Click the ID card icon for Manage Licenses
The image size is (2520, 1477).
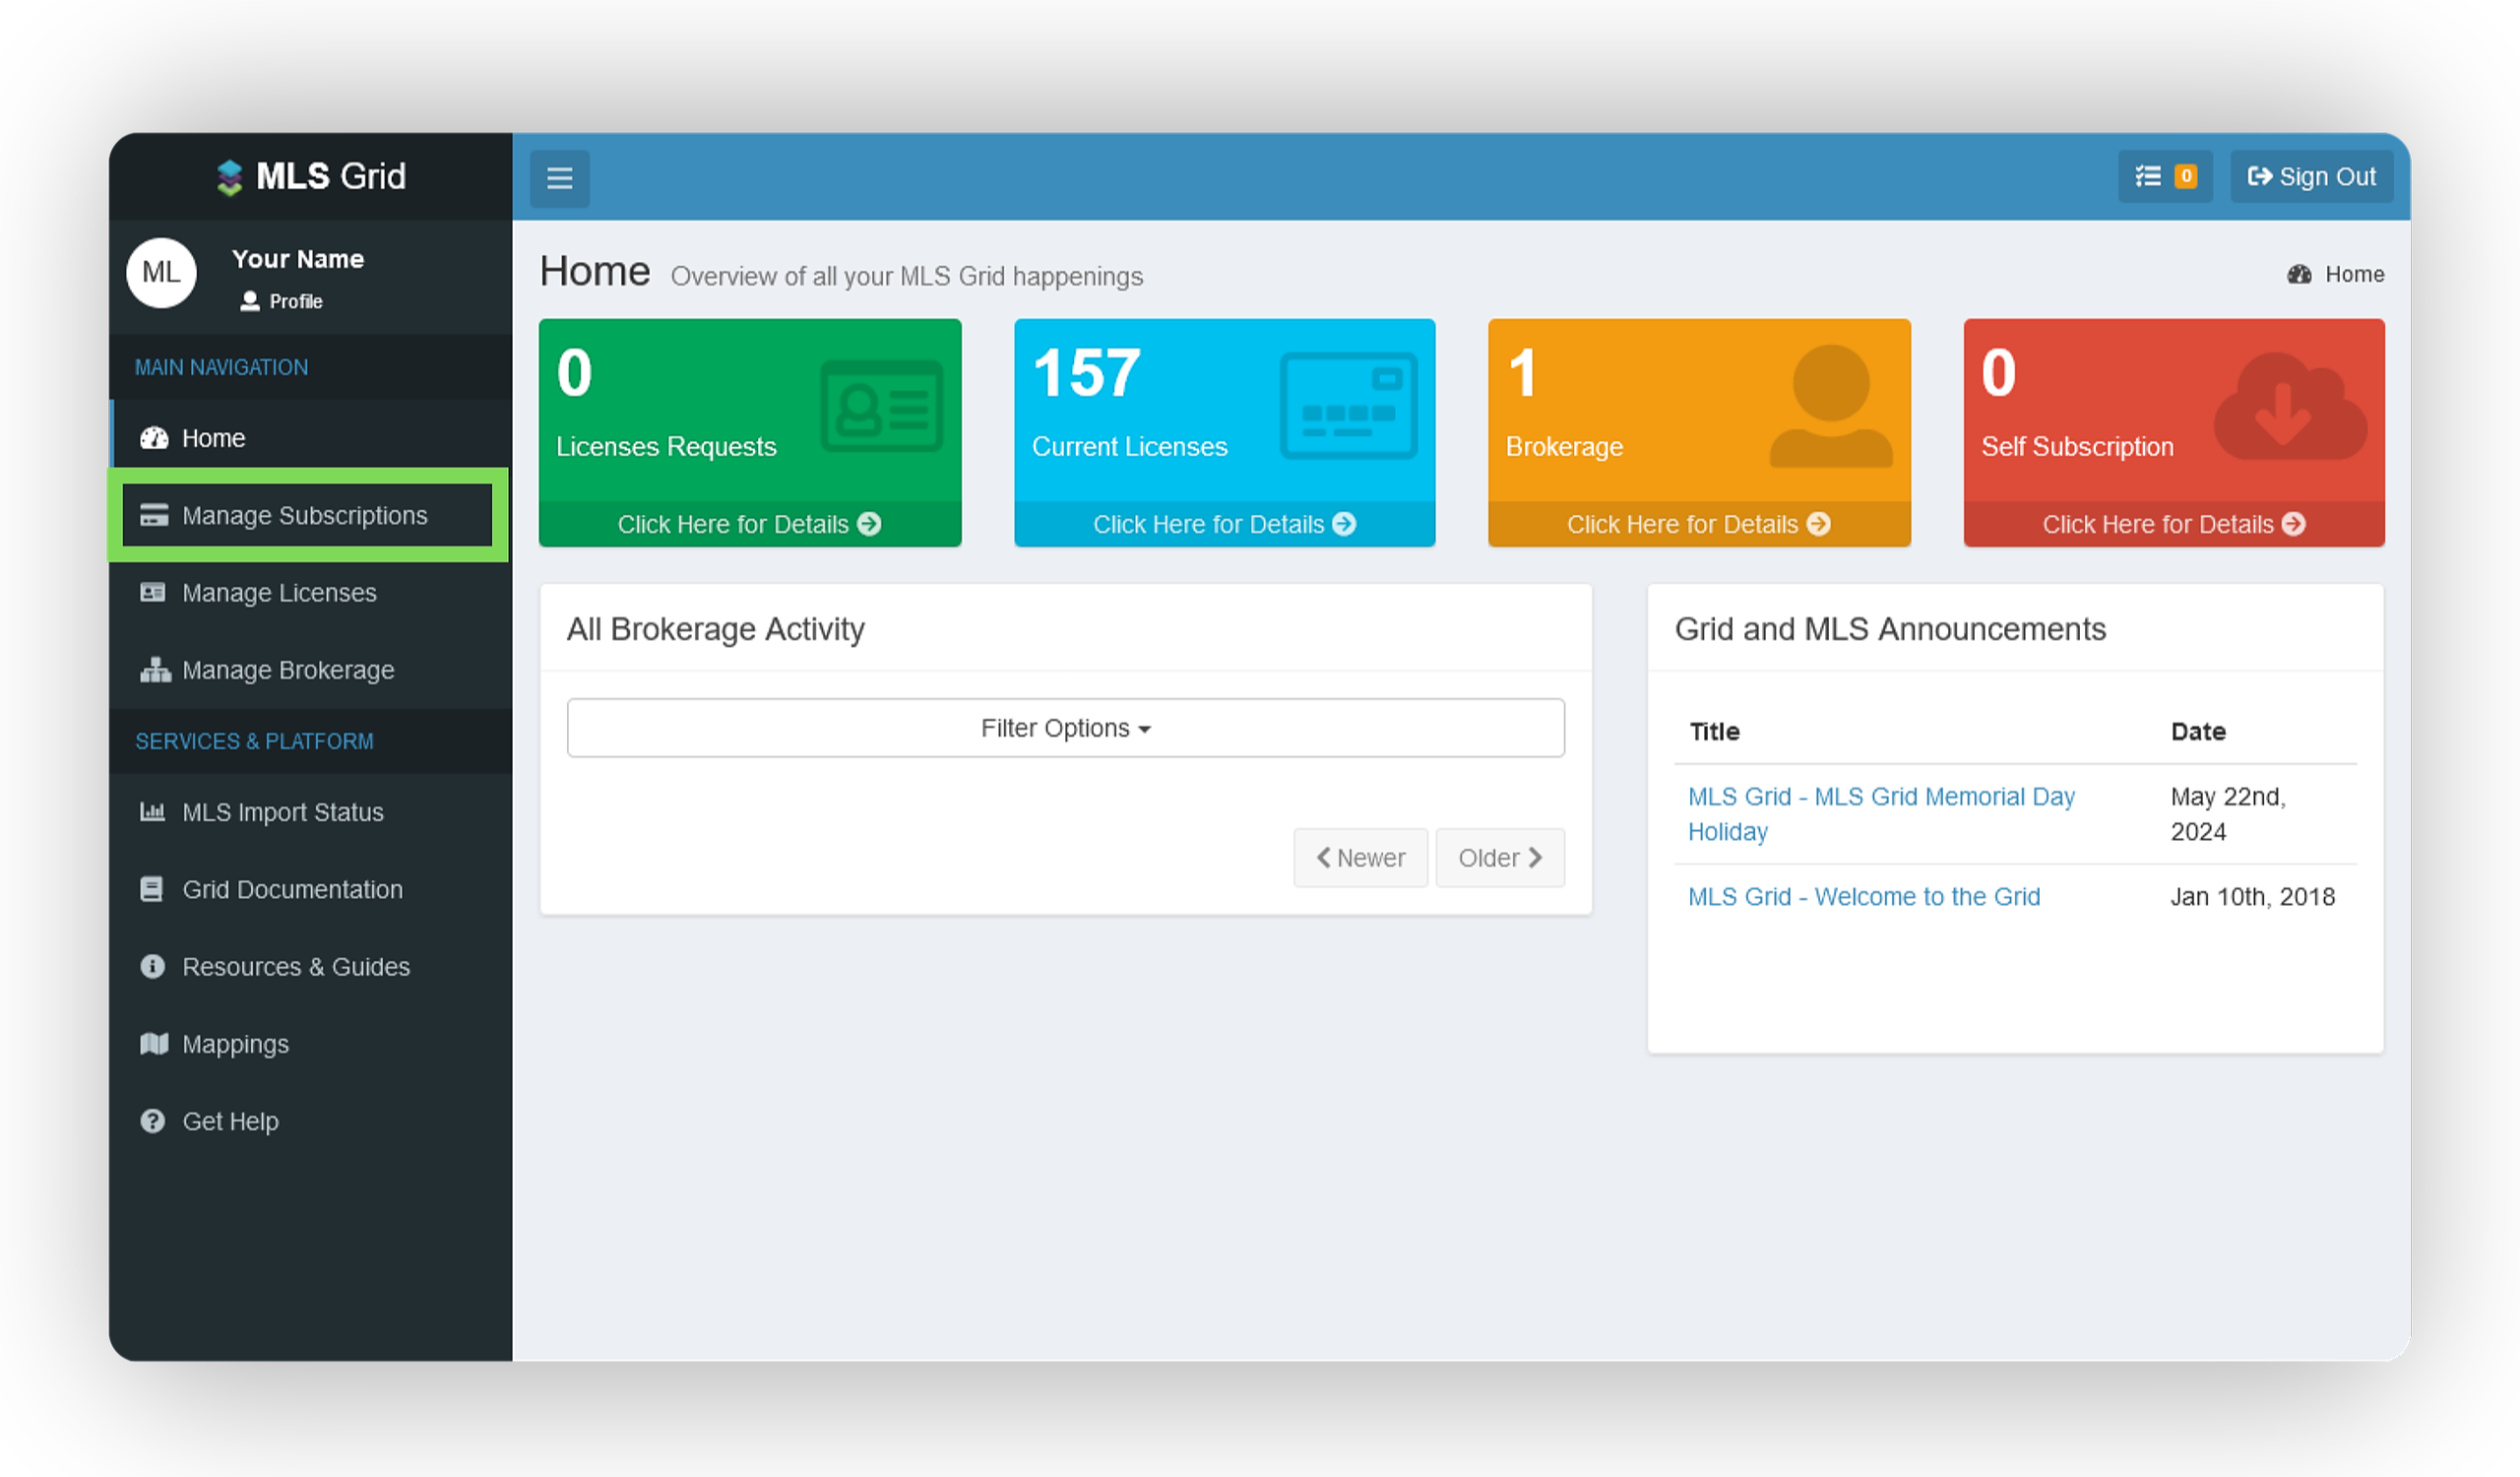[153, 593]
